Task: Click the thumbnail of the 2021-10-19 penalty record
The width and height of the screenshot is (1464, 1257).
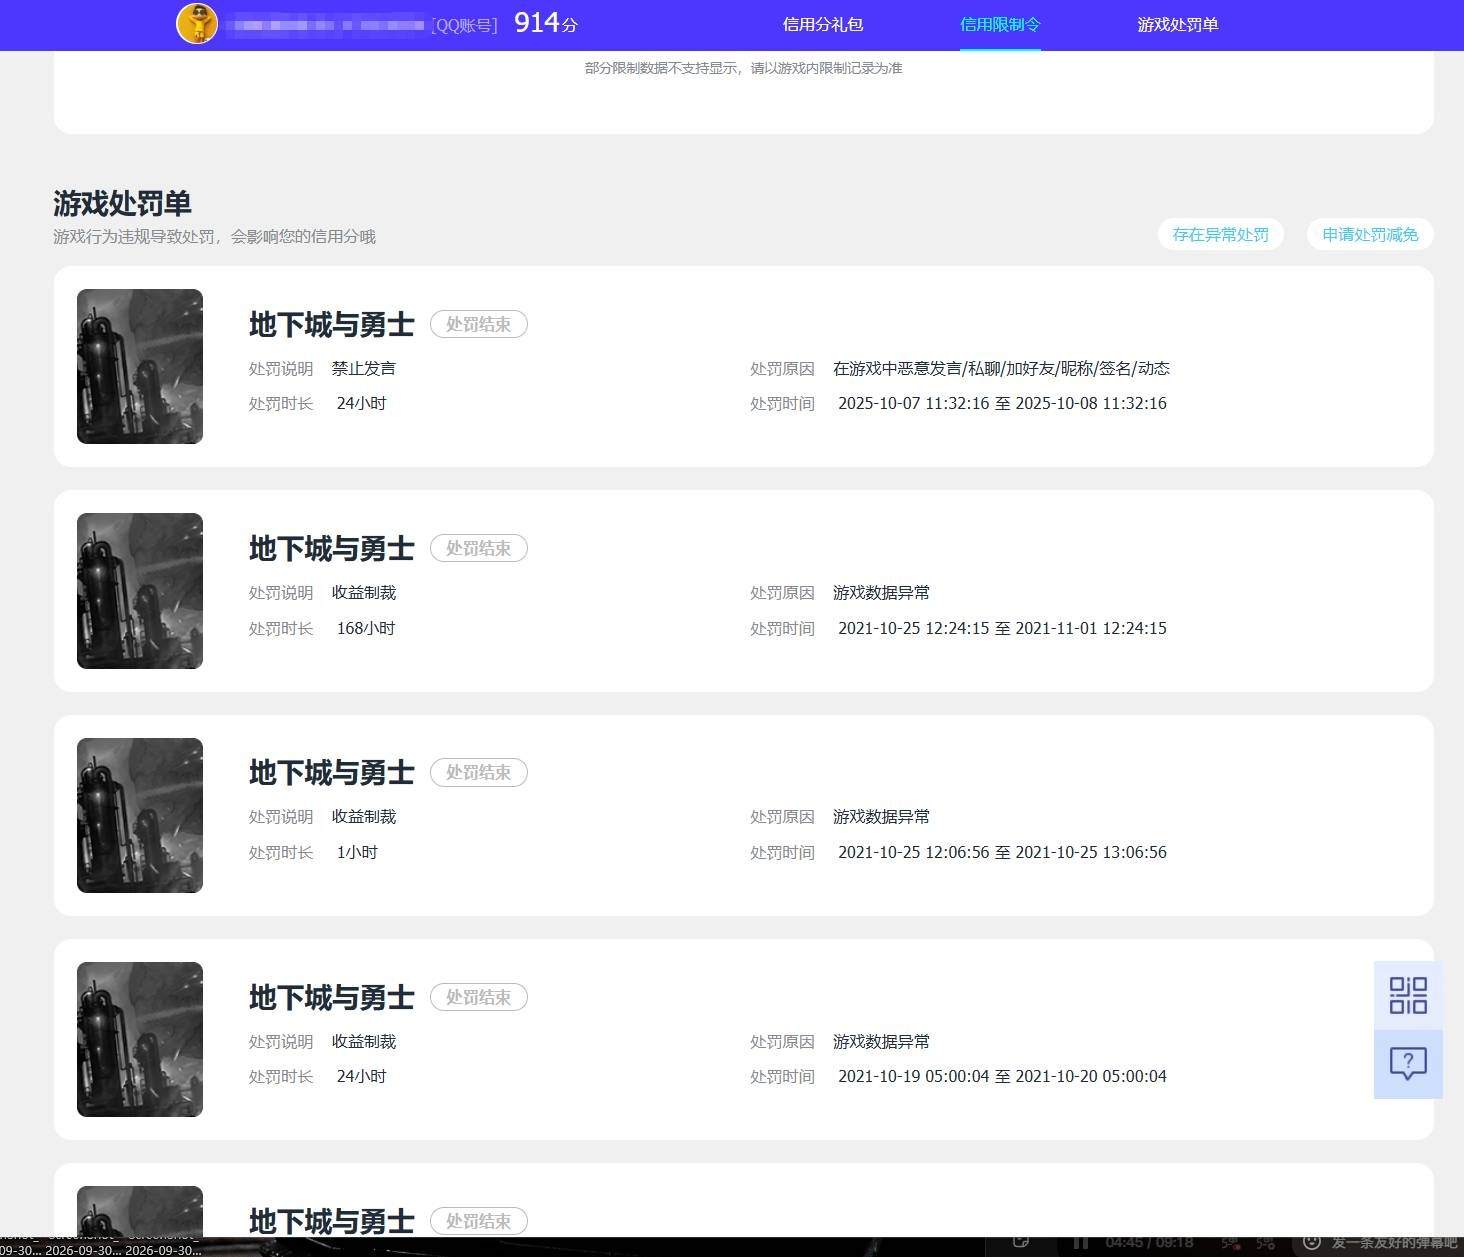Action: coord(140,1039)
